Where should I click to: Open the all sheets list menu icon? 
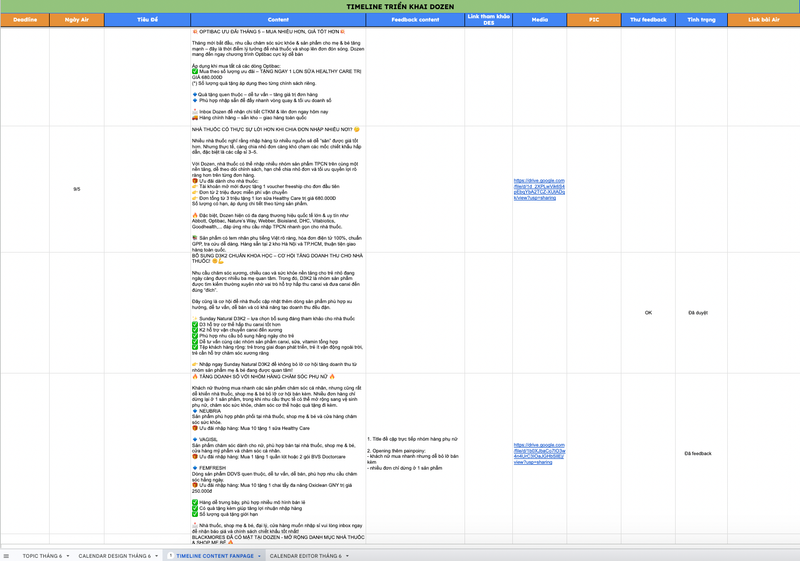pyautogui.click(x=6, y=556)
